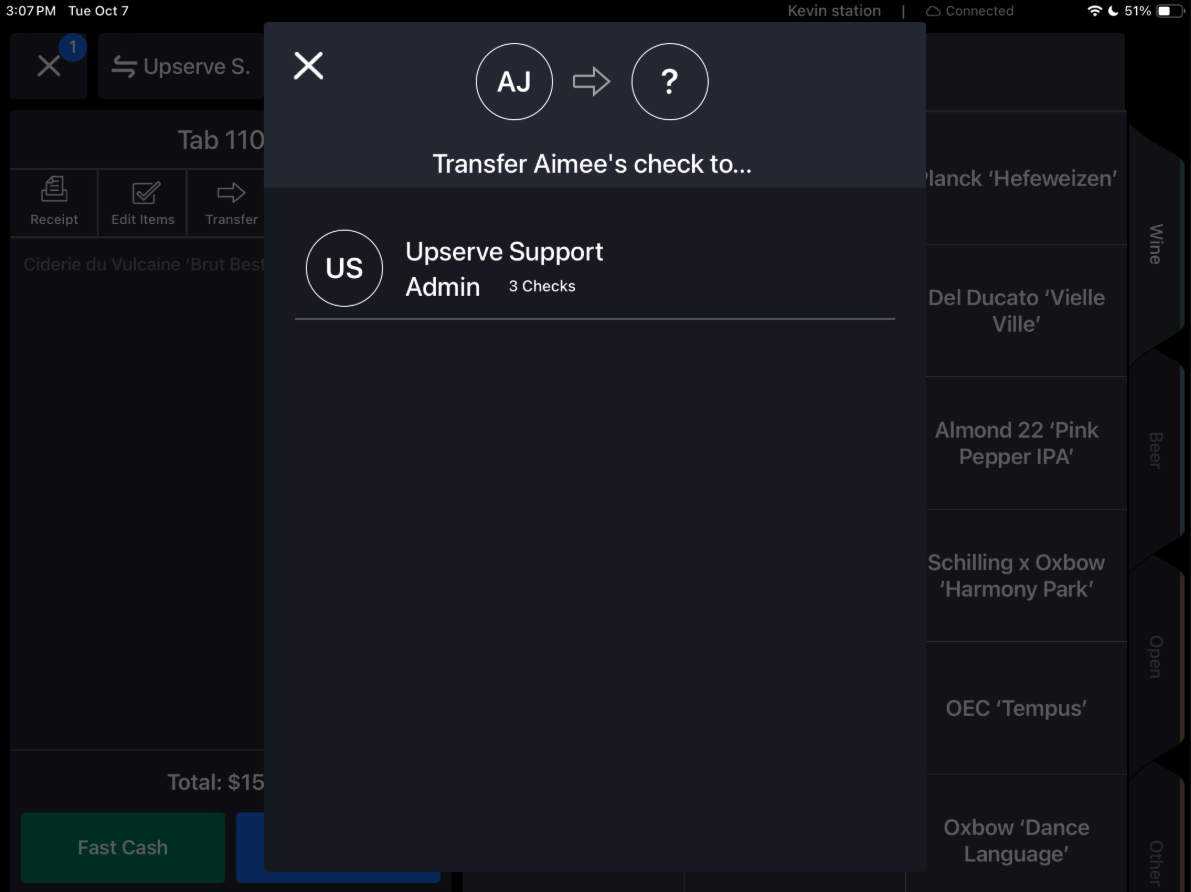1191x892 pixels.
Task: Pay with Fast Cash
Action: pos(123,847)
